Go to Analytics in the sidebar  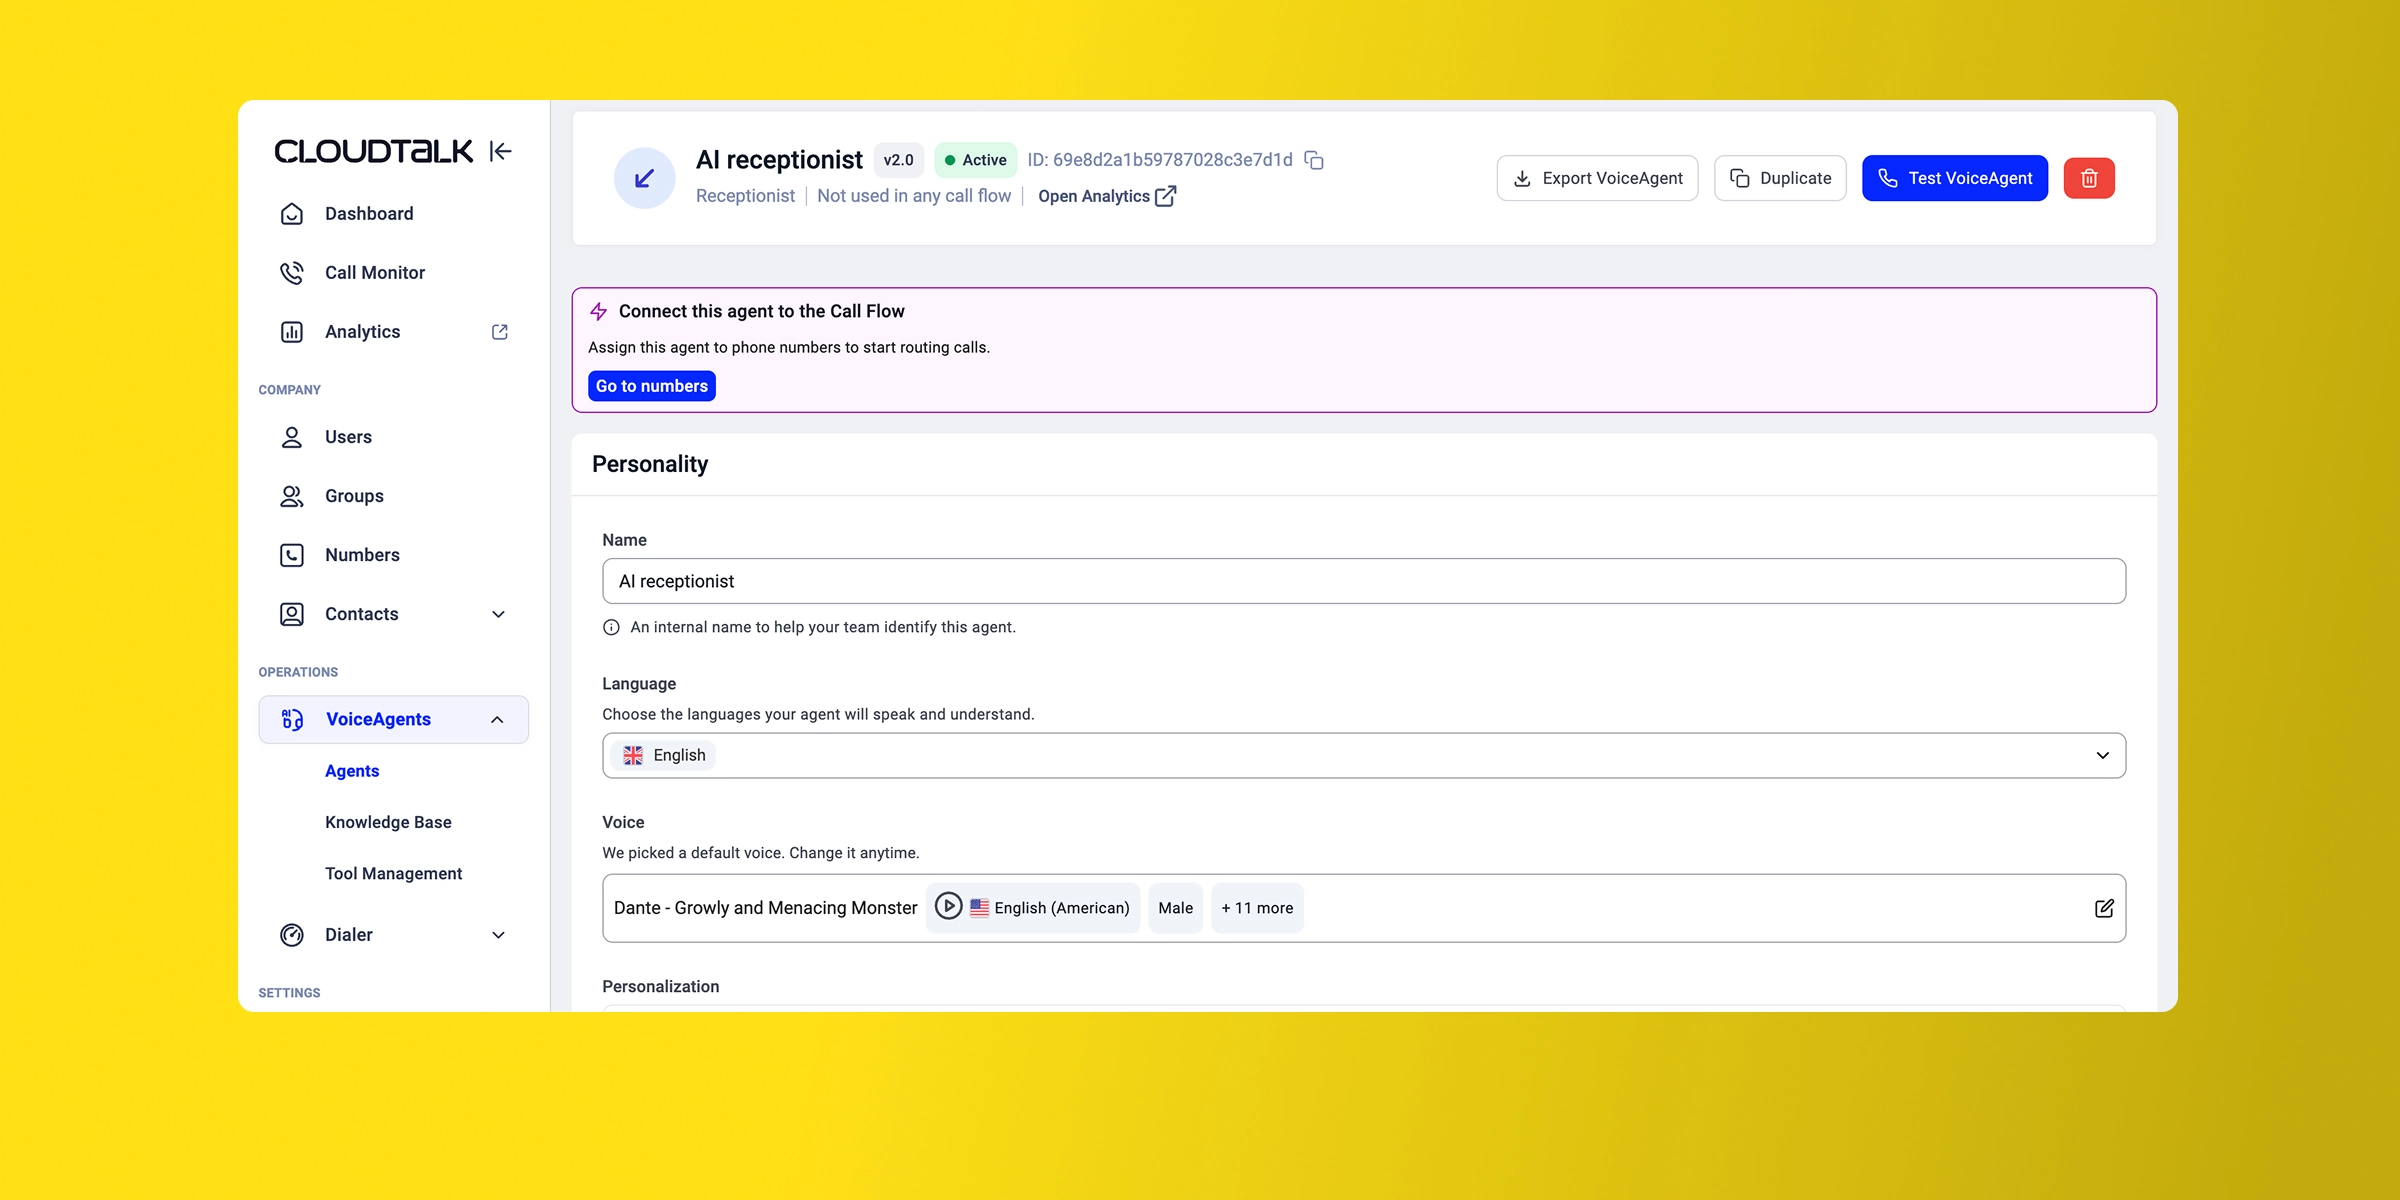point(362,332)
